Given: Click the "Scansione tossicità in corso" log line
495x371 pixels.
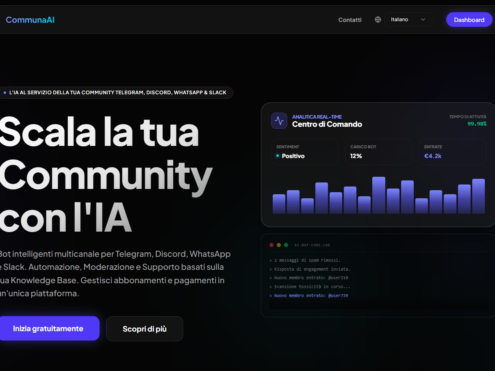Looking at the screenshot, I should pos(310,287).
